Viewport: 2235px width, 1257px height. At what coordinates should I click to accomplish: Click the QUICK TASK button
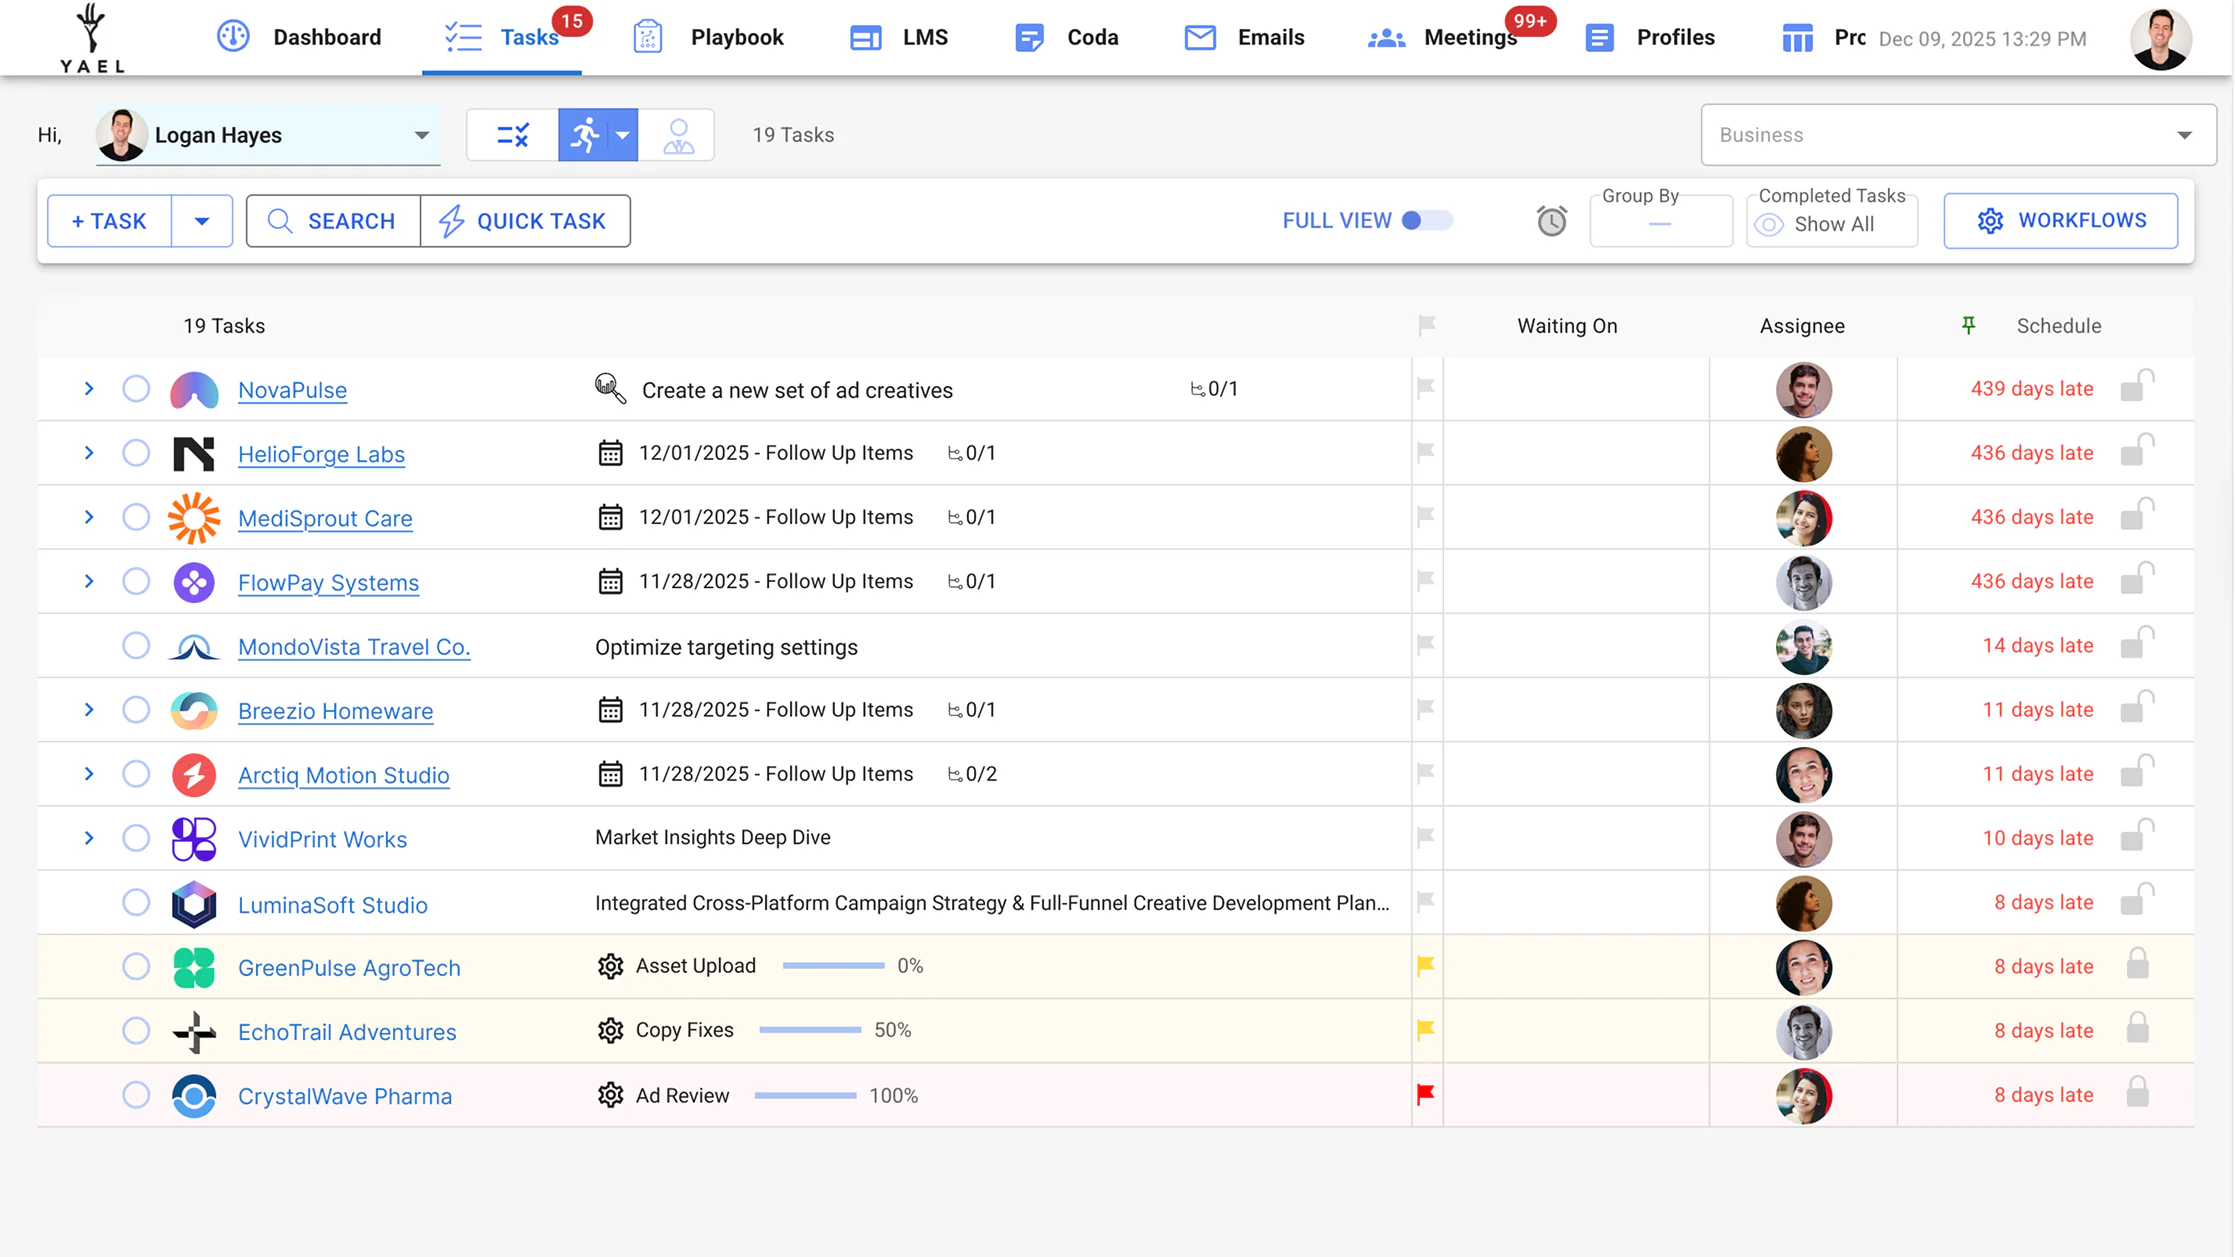point(525,221)
